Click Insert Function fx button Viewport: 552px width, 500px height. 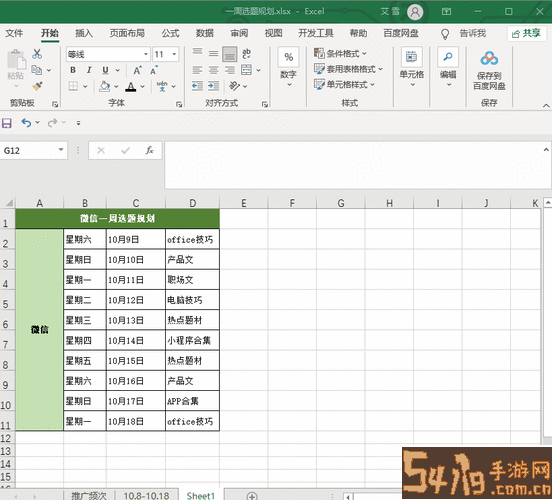(x=150, y=150)
